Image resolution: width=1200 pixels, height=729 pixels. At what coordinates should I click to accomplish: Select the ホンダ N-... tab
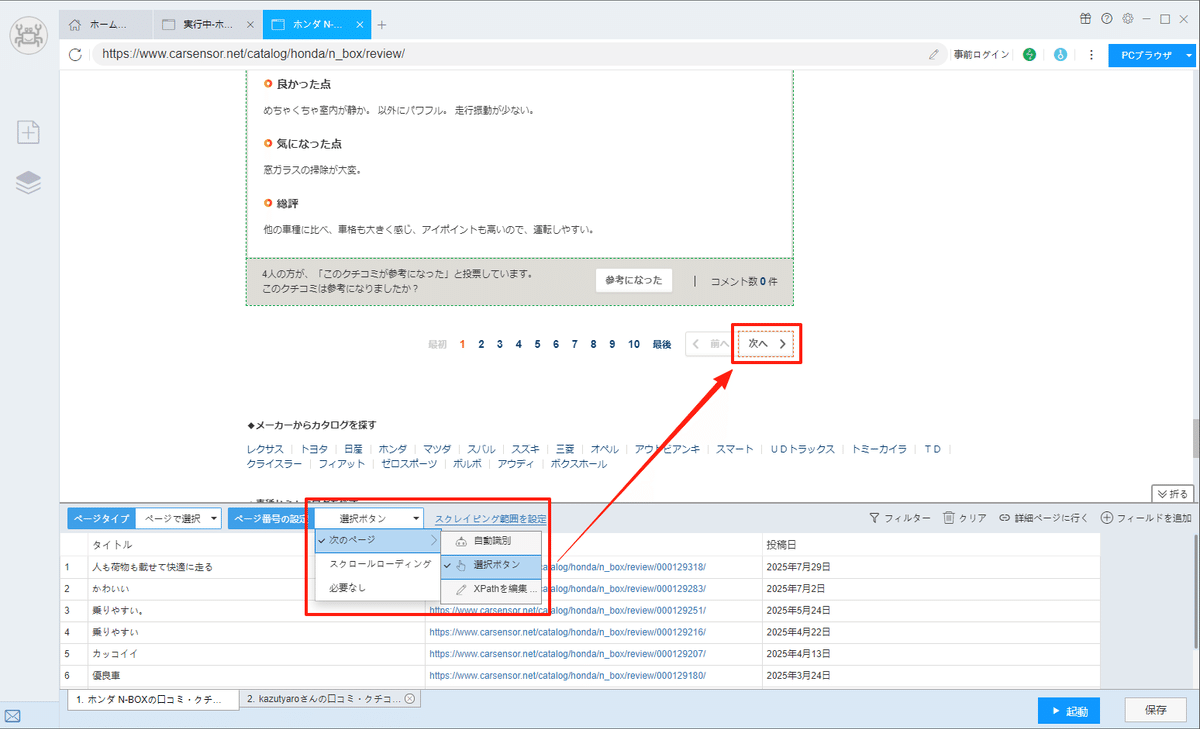317,24
